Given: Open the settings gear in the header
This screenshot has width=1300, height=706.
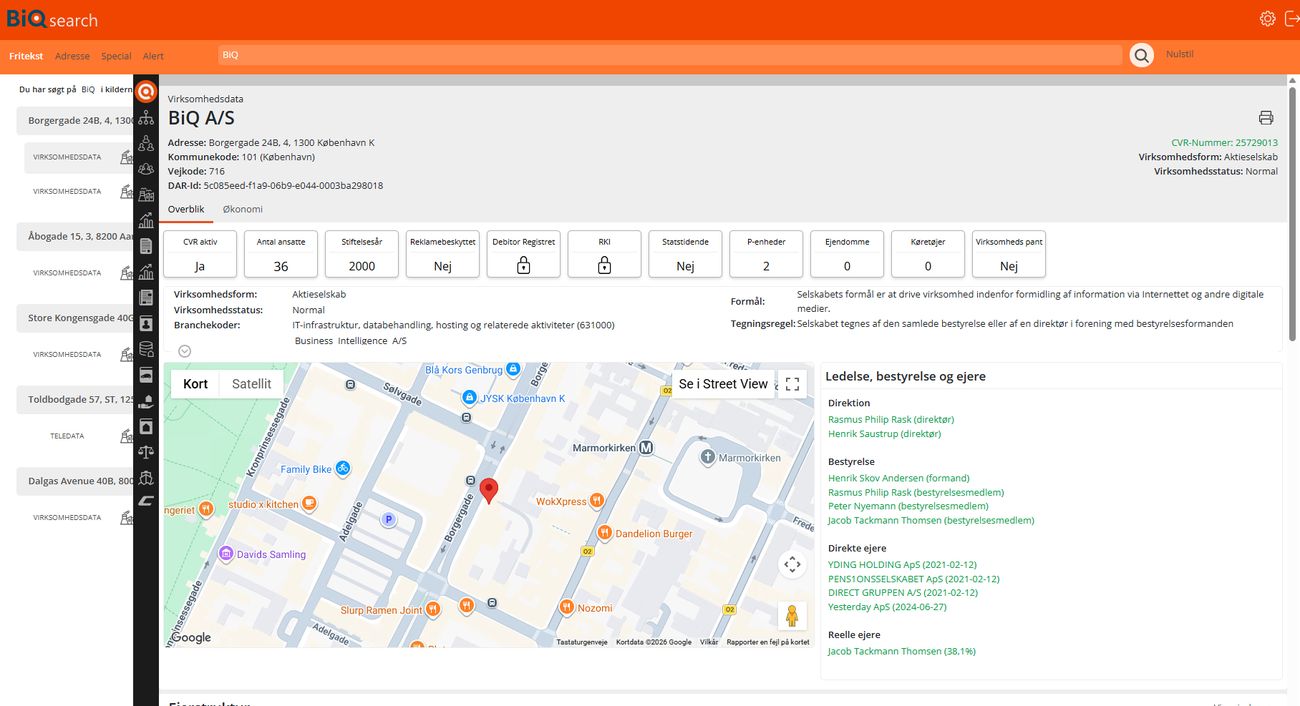Looking at the screenshot, I should 1267,19.
